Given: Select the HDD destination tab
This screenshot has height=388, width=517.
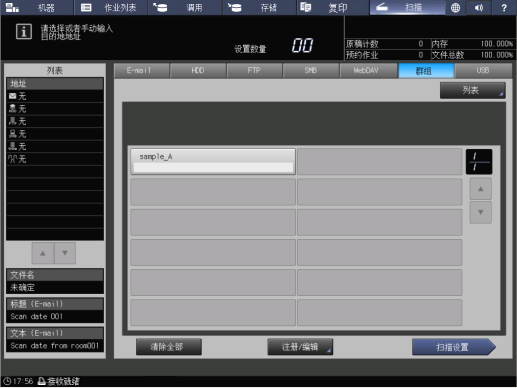Looking at the screenshot, I should pos(198,71).
